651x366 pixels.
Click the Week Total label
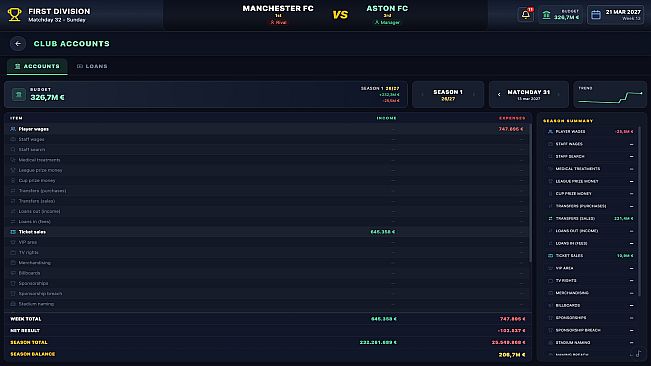[26, 319]
